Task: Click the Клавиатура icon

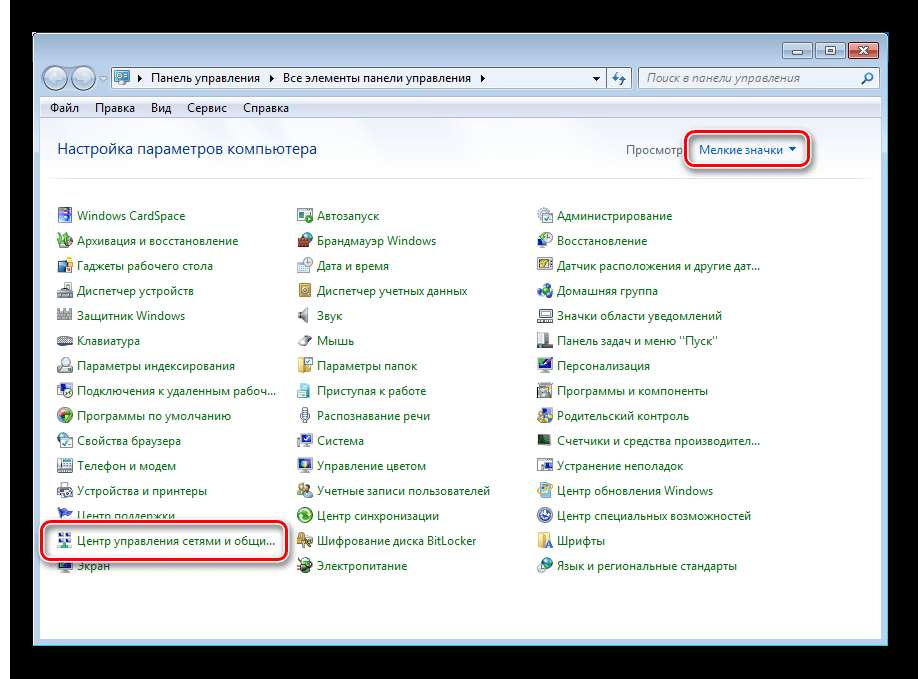Action: (65, 341)
